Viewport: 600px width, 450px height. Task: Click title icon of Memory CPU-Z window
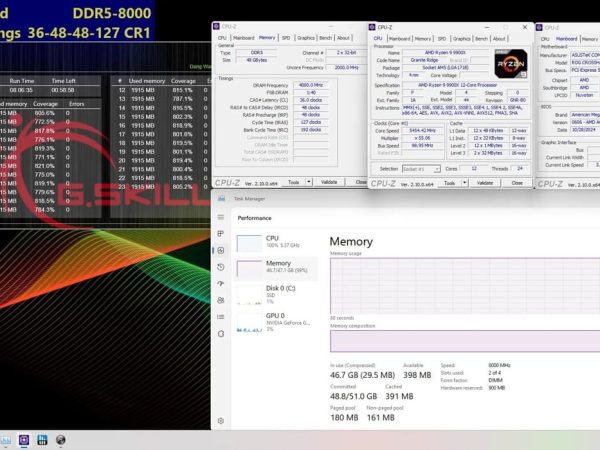tap(216, 26)
